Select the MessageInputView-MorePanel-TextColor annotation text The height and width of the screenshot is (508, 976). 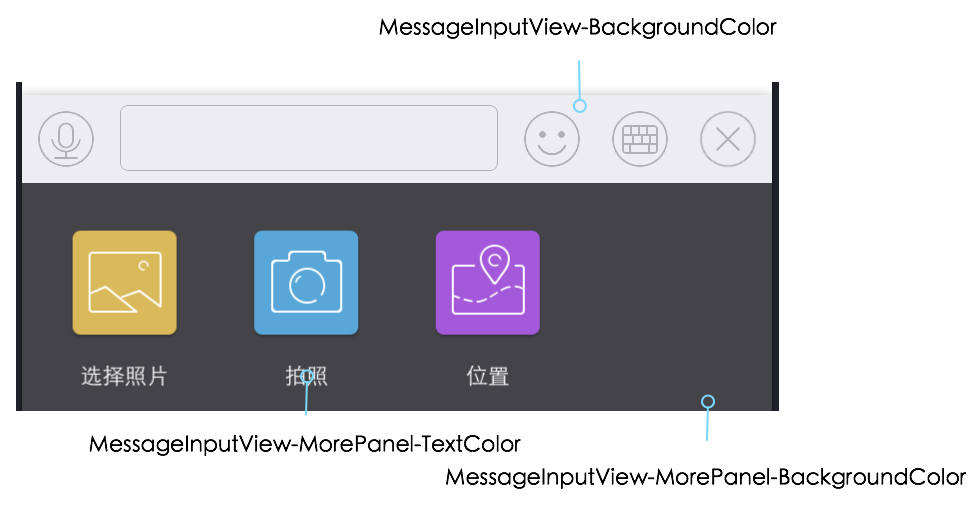304,444
